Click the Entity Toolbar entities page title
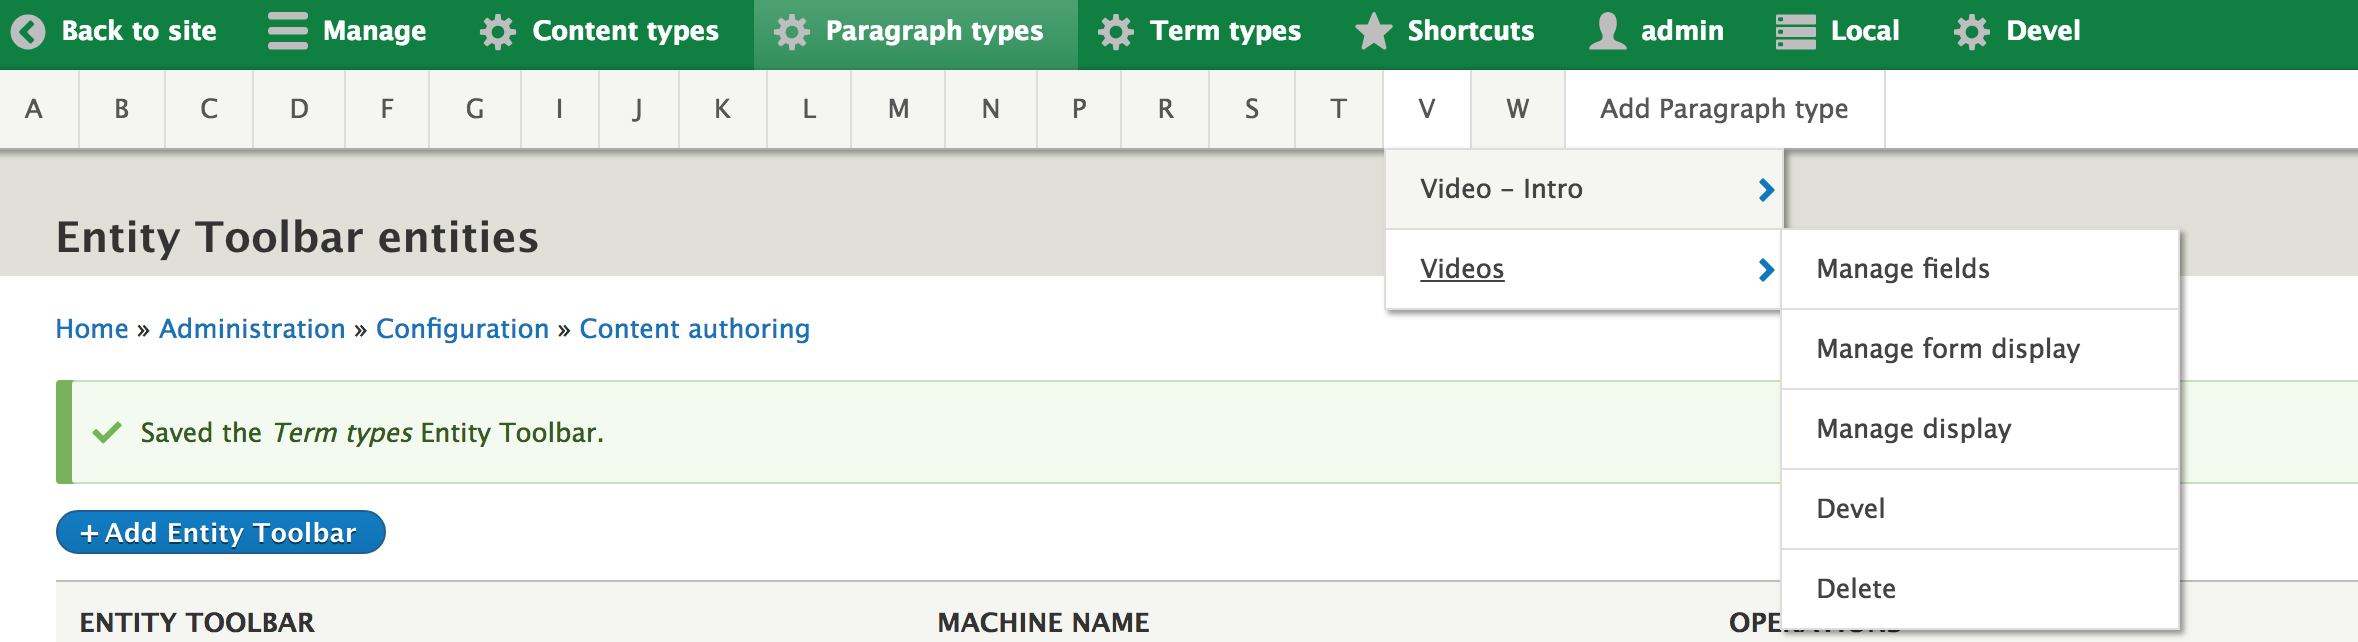The width and height of the screenshot is (2358, 642). pyautogui.click(x=297, y=237)
